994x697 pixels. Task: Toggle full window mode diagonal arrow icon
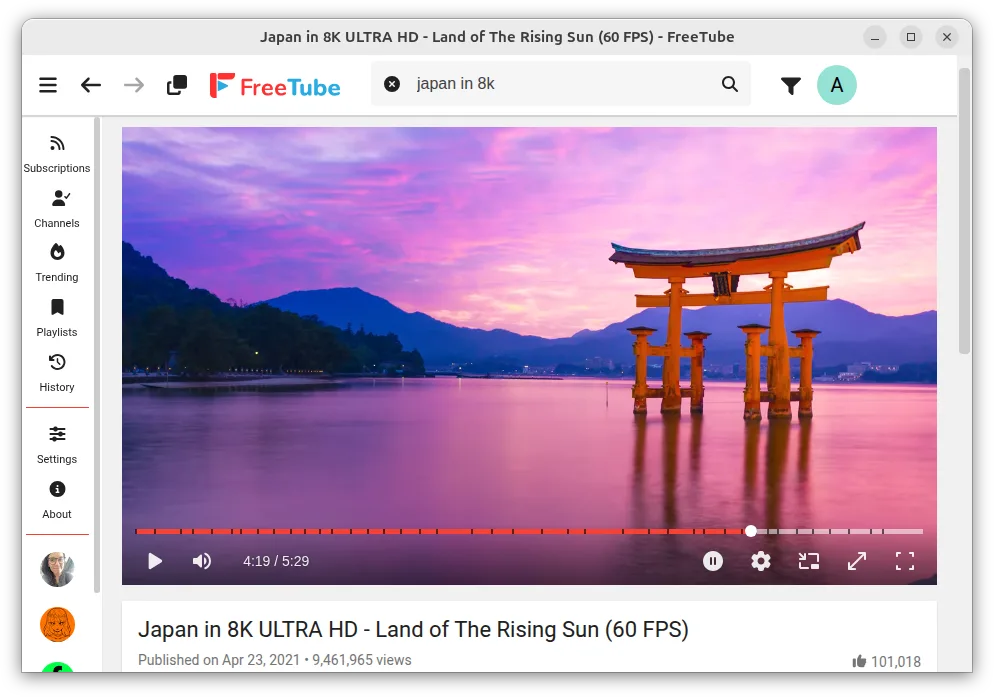857,561
